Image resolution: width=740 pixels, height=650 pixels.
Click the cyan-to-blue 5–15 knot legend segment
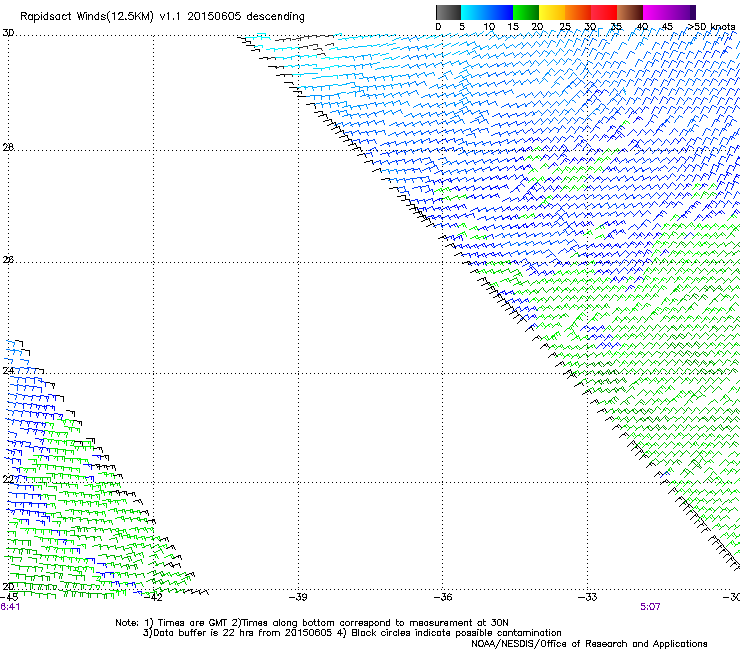[487, 12]
